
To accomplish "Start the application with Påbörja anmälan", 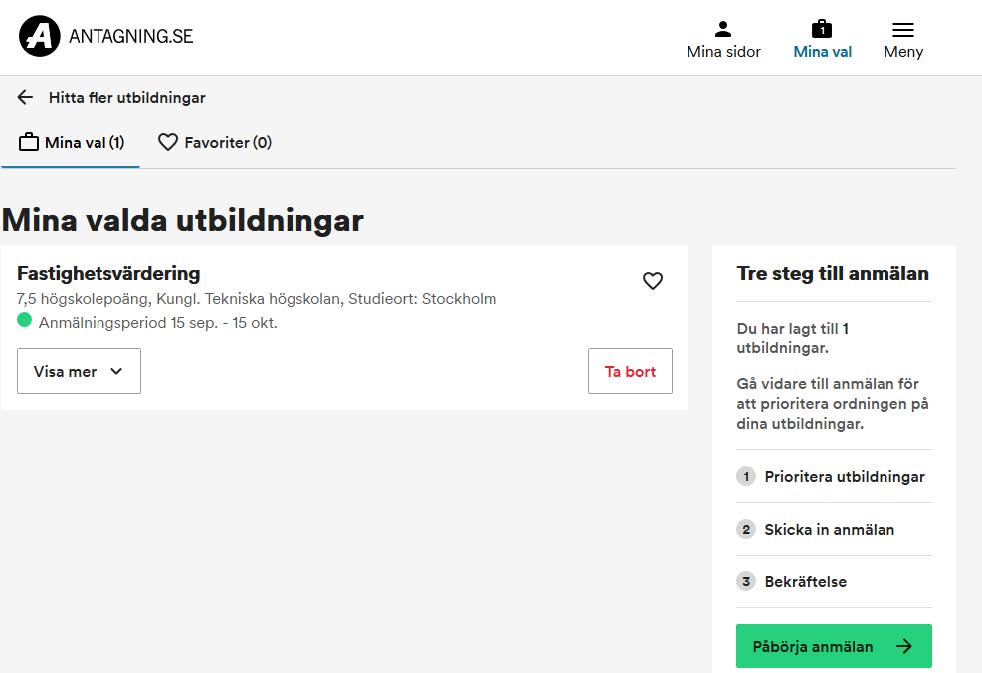I will (x=813, y=646).
